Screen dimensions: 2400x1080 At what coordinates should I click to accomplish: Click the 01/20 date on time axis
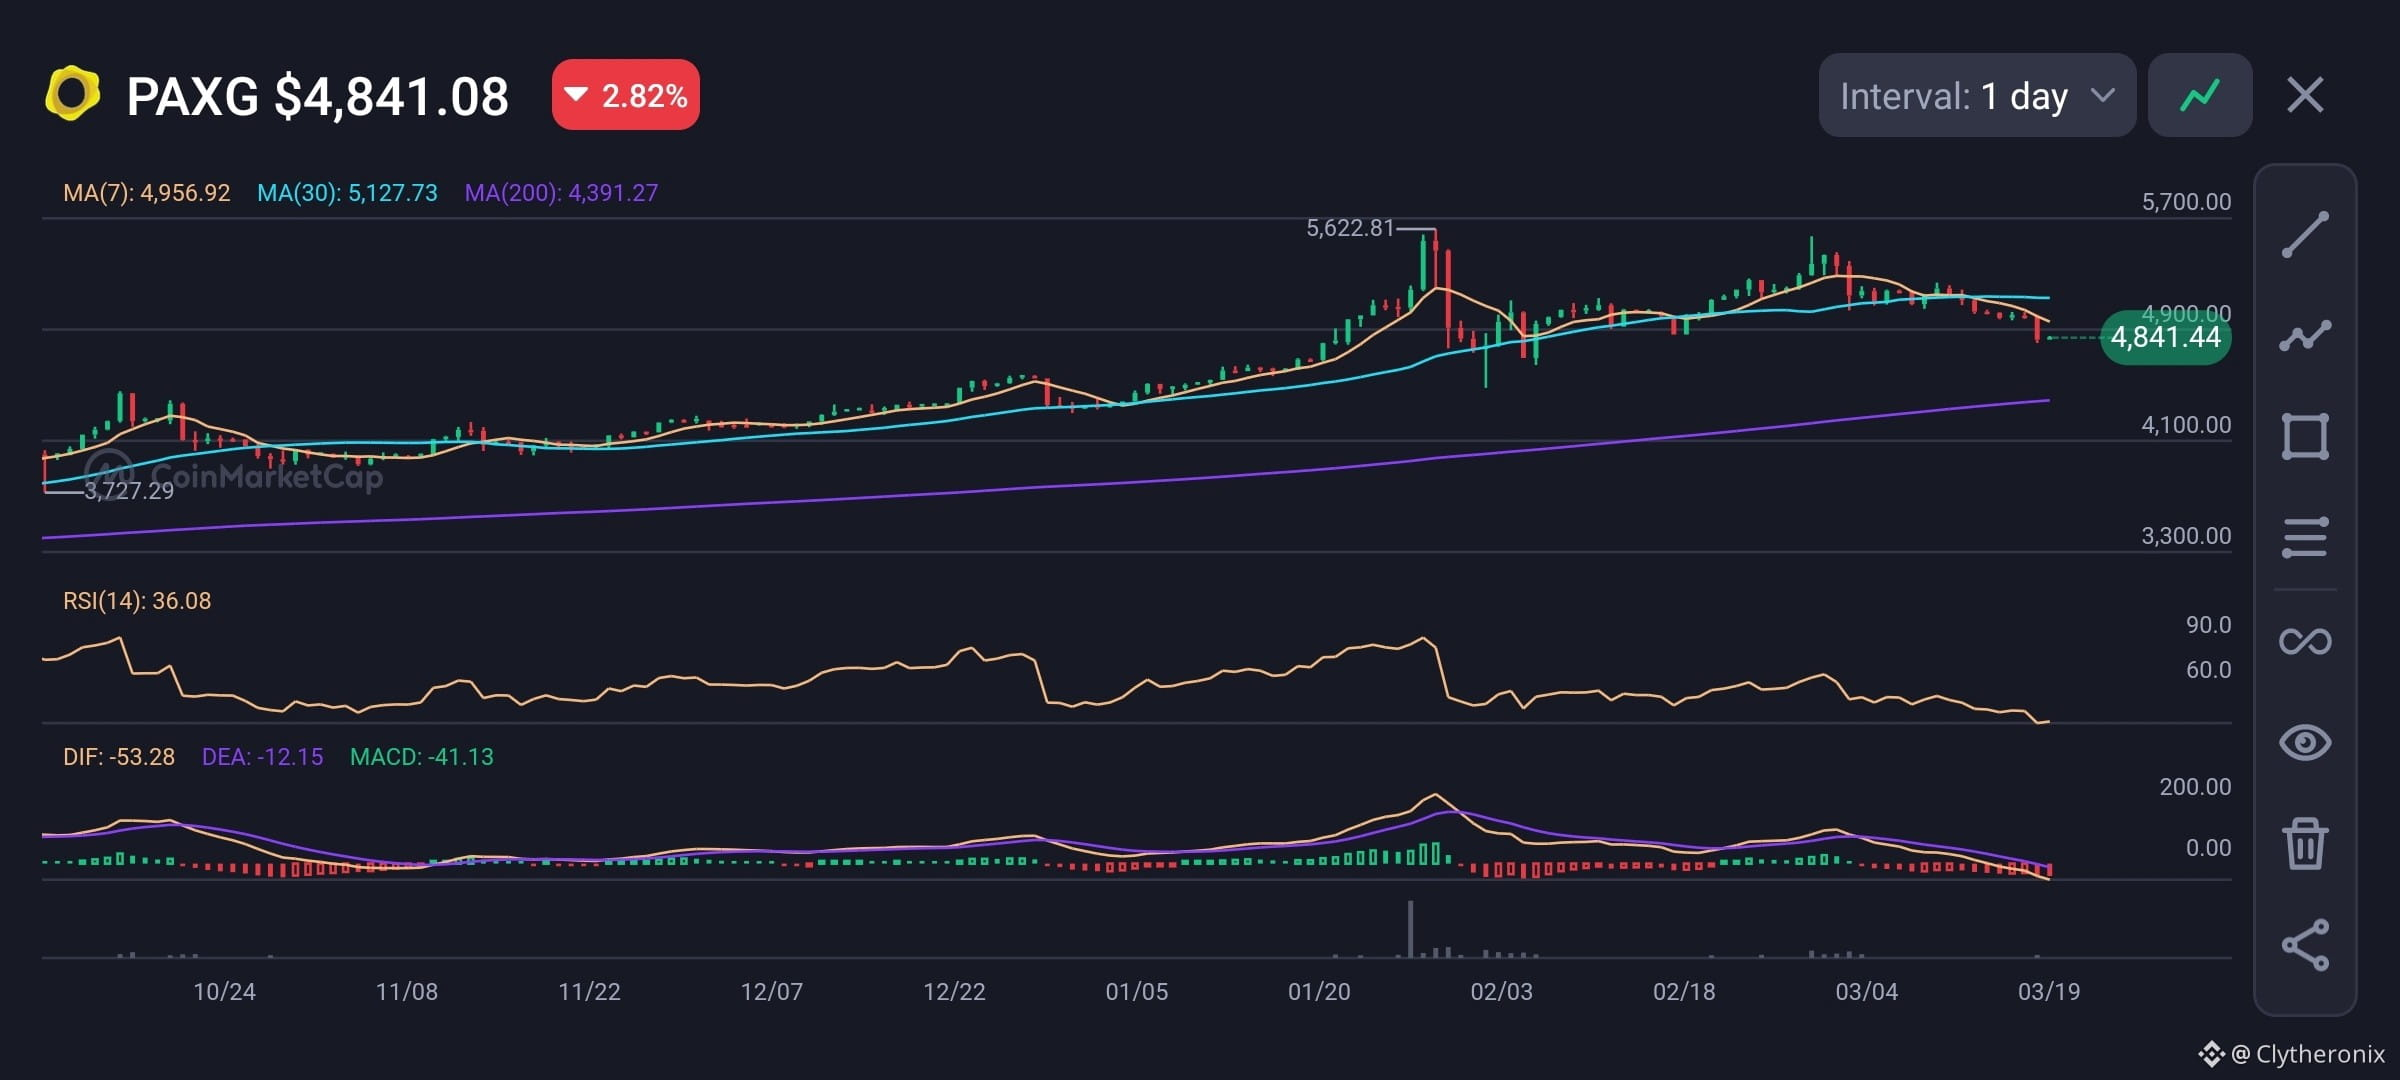point(1319,992)
